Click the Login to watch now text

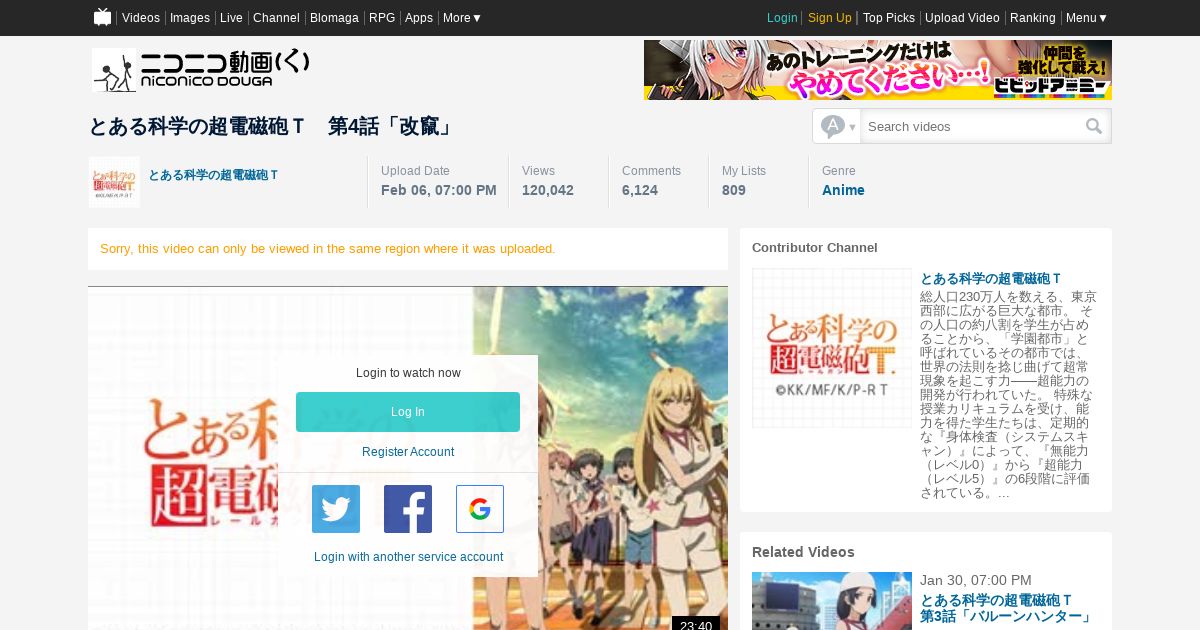pyautogui.click(x=408, y=373)
